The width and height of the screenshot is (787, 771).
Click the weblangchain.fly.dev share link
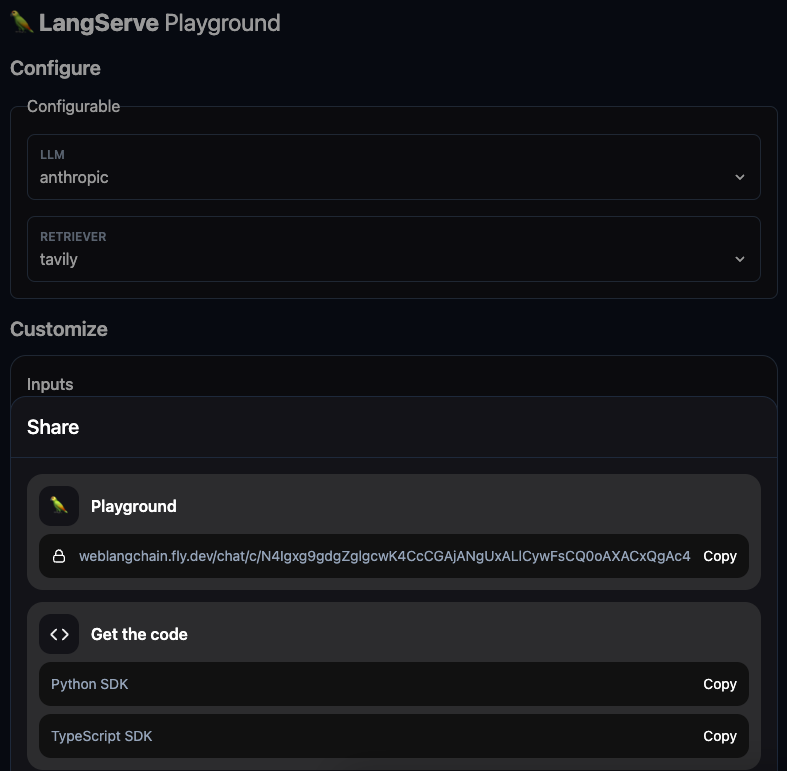(384, 556)
